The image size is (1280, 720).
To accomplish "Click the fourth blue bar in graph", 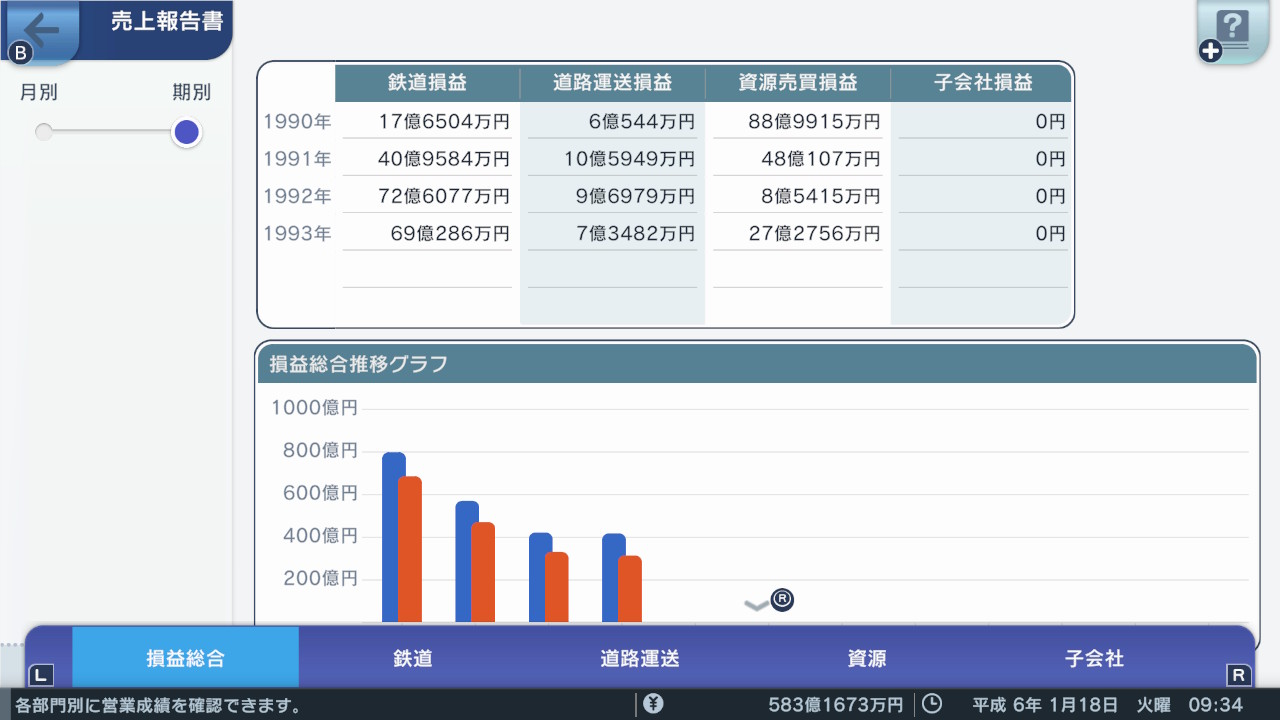I will (x=610, y=578).
